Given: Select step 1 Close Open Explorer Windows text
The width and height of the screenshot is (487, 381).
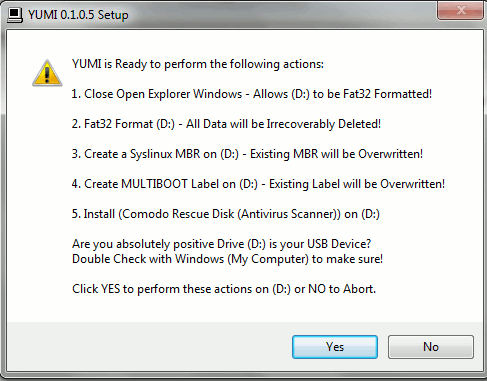Looking at the screenshot, I should pyautogui.click(x=157, y=94).
